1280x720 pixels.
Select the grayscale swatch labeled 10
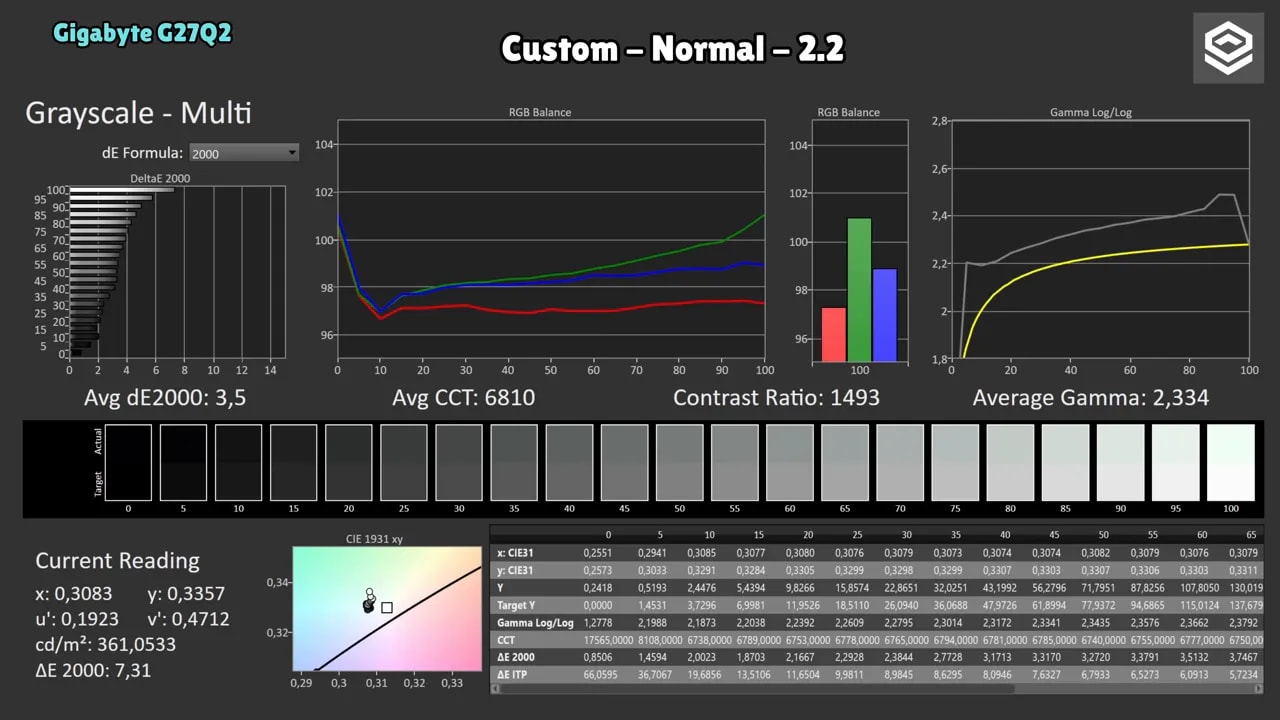point(238,462)
